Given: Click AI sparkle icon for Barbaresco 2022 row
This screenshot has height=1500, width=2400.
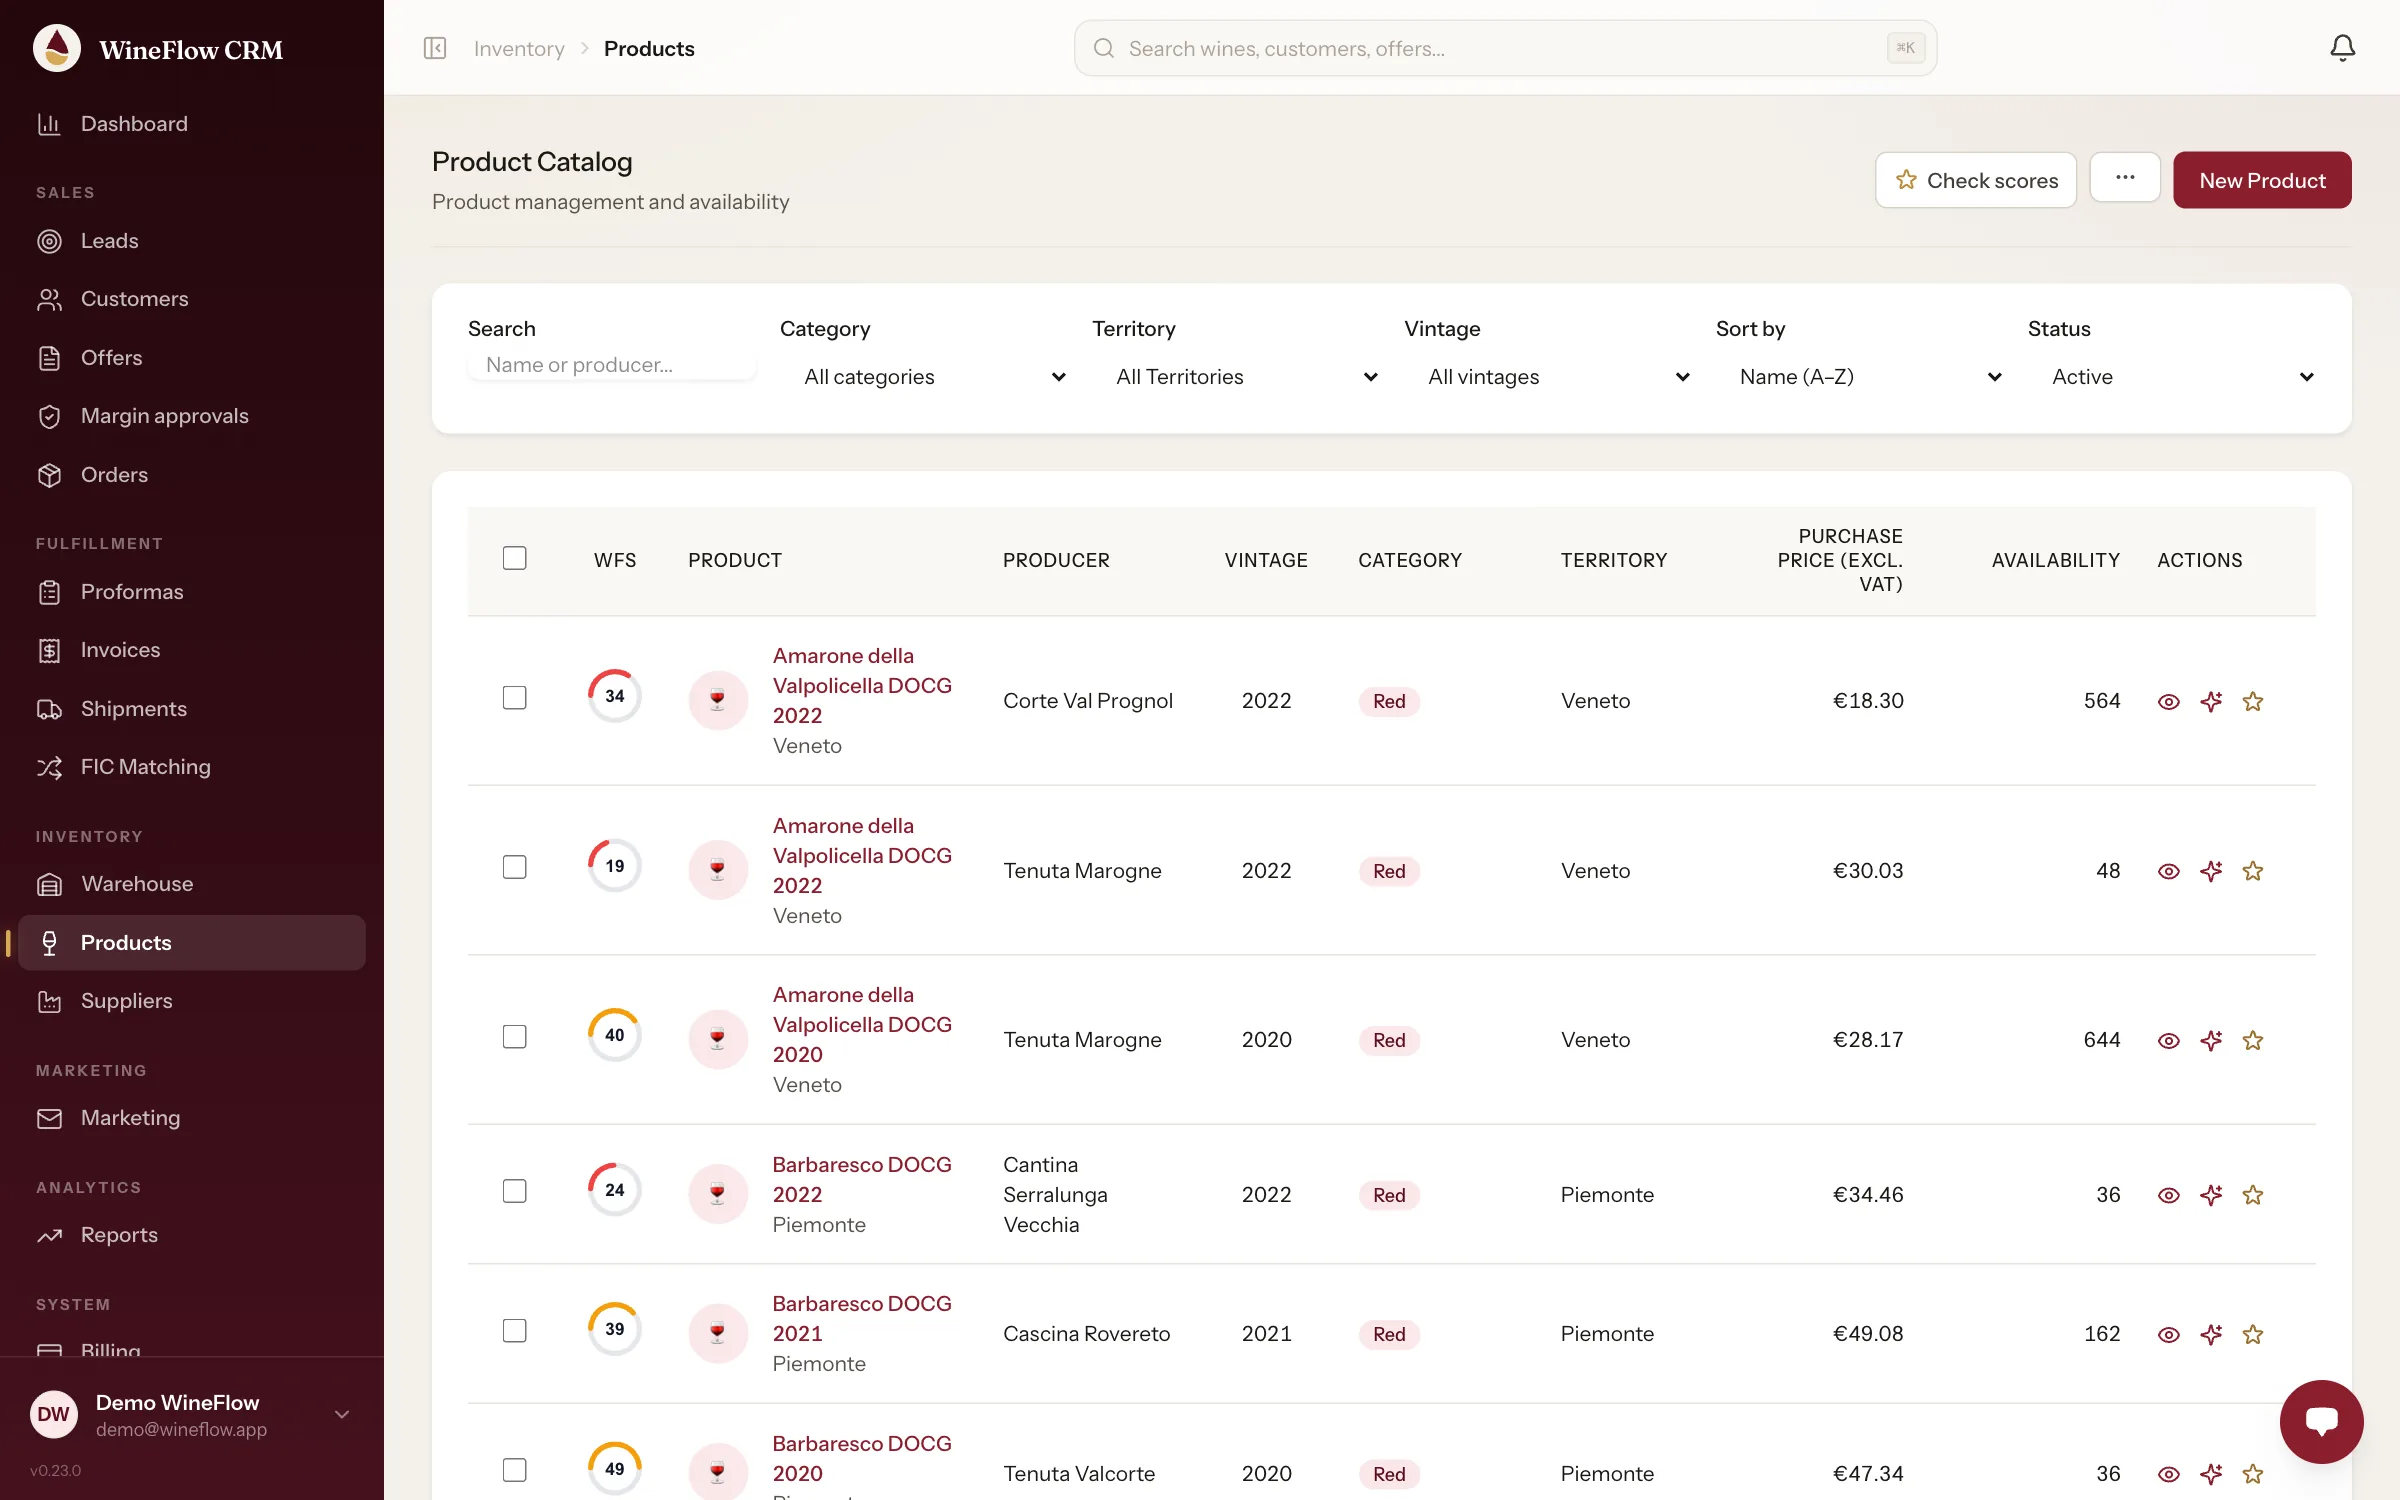Looking at the screenshot, I should [2211, 1195].
